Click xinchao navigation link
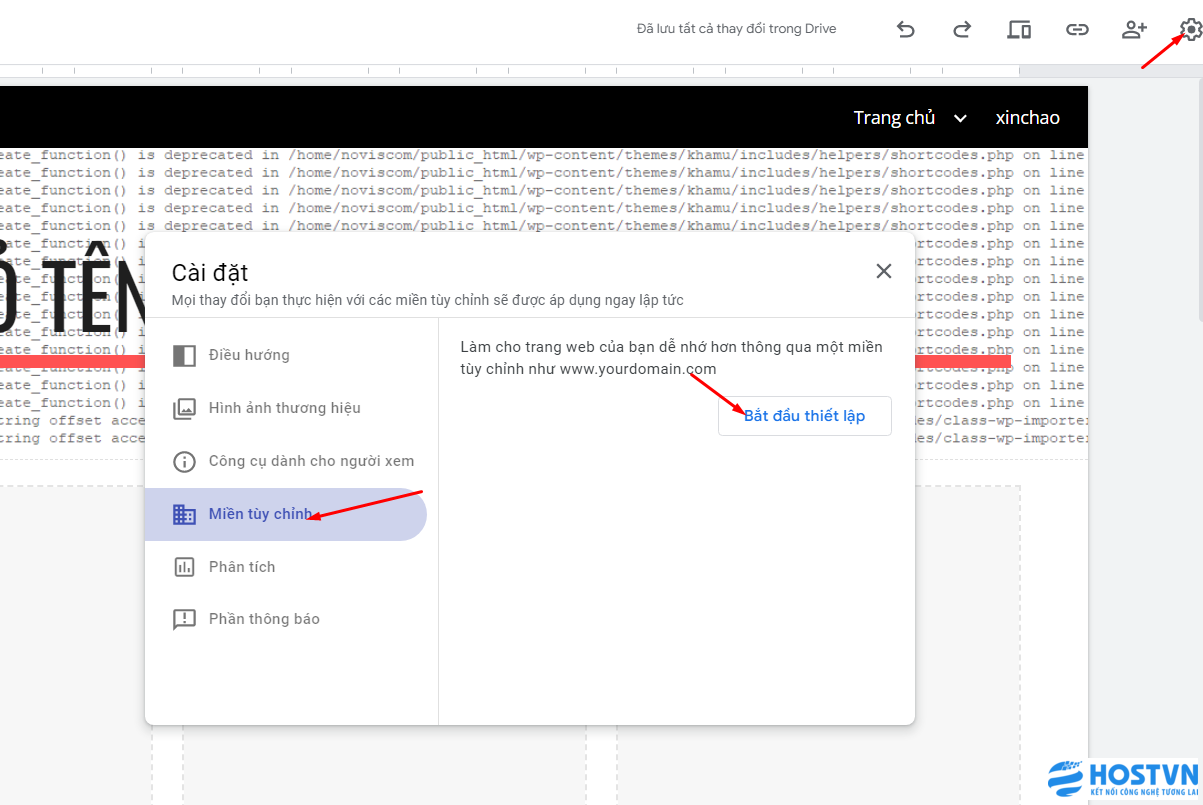Image resolution: width=1203 pixels, height=805 pixels. pos(1027,118)
